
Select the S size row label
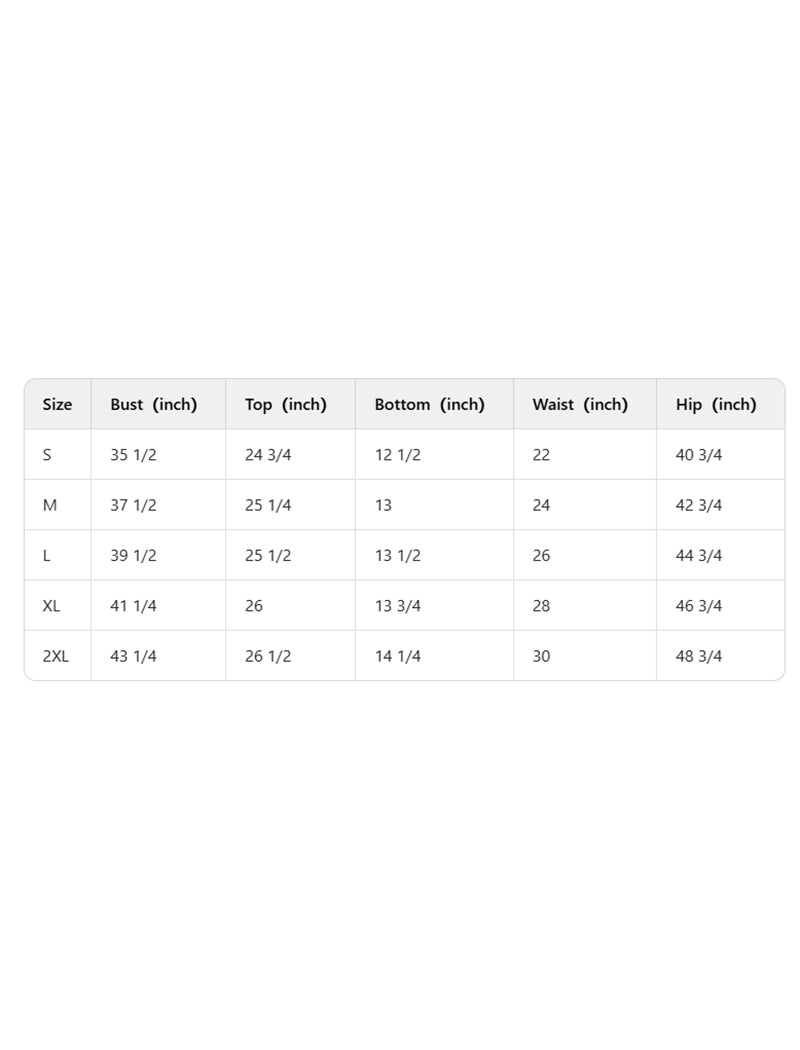47,455
